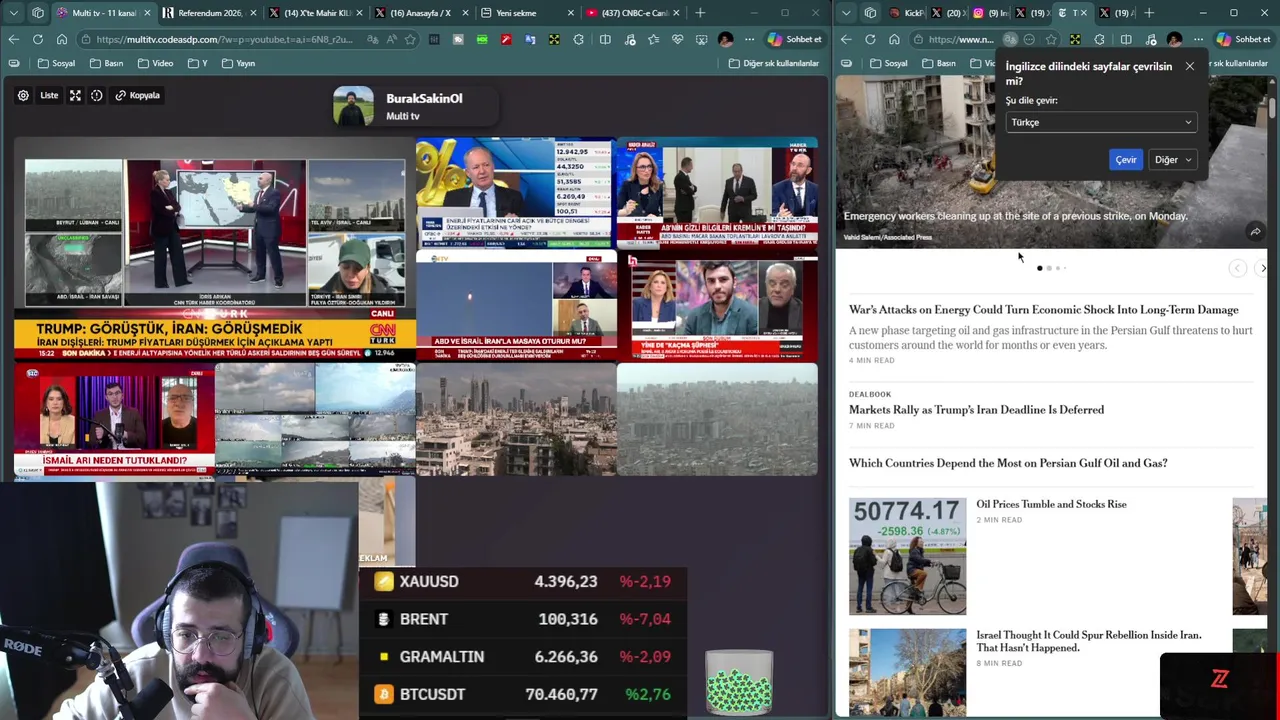
Task: Open the red extension icon in left toolbar
Action: pos(506,39)
